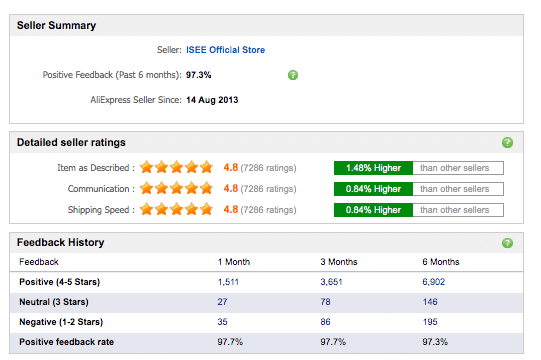
Task: Click Shipping Speed's 0.84% Higher comparison bar
Action: [x=419, y=210]
